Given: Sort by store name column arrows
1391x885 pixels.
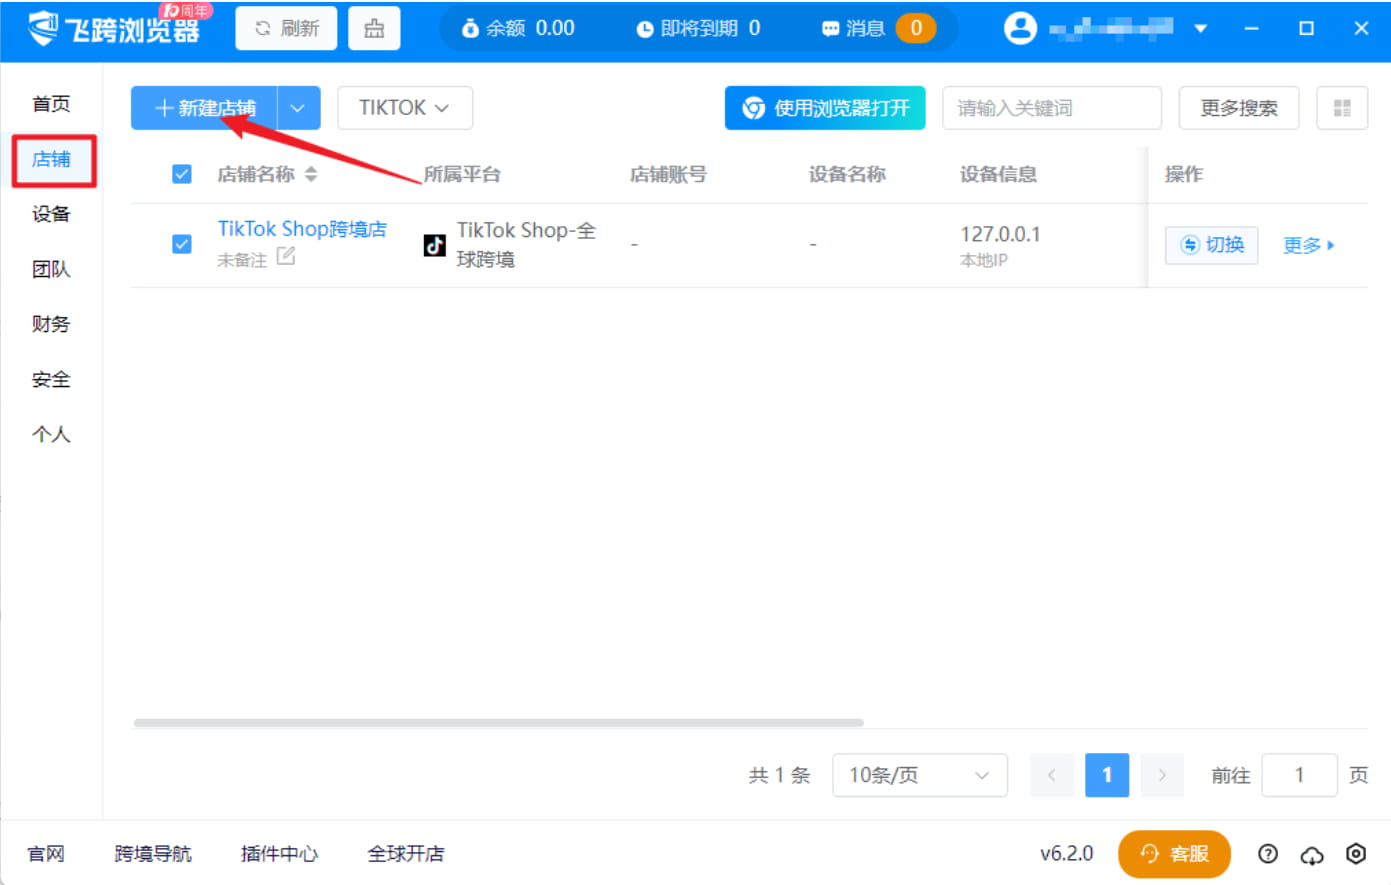Looking at the screenshot, I should click(x=311, y=174).
